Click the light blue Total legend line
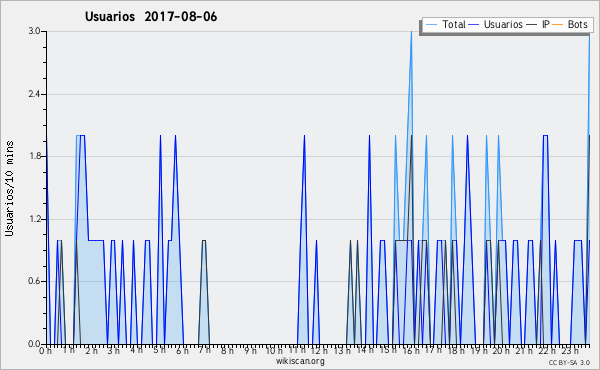Screen dimensions: 600x370 [x=431, y=25]
